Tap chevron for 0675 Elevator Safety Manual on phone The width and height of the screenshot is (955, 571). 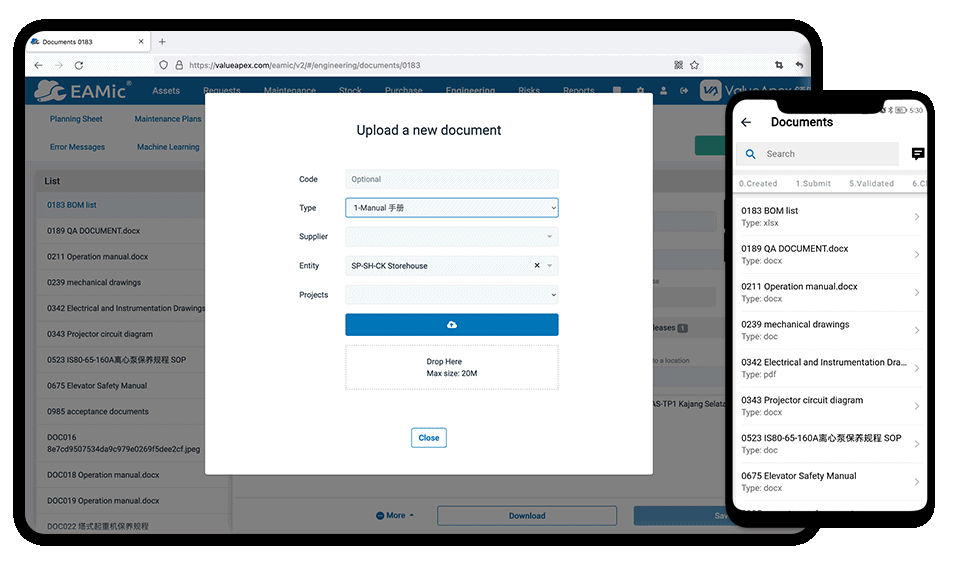click(x=917, y=482)
